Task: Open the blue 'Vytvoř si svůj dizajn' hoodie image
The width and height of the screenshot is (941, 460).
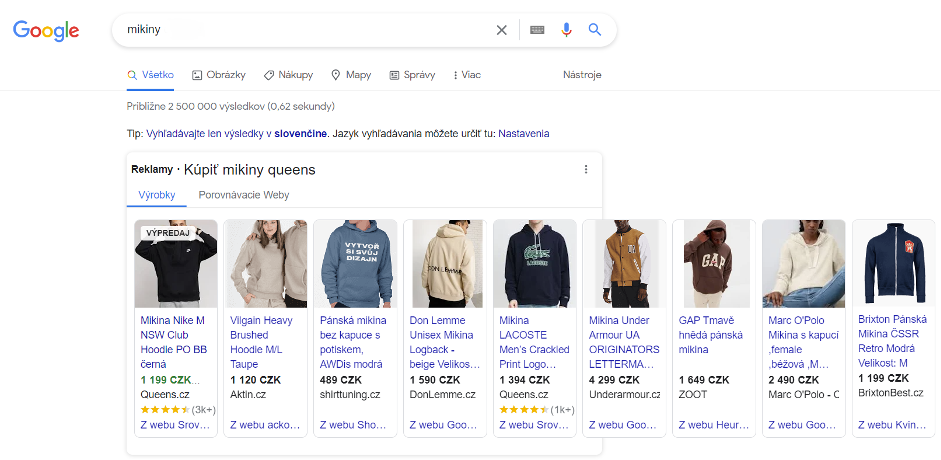Action: [x=355, y=264]
